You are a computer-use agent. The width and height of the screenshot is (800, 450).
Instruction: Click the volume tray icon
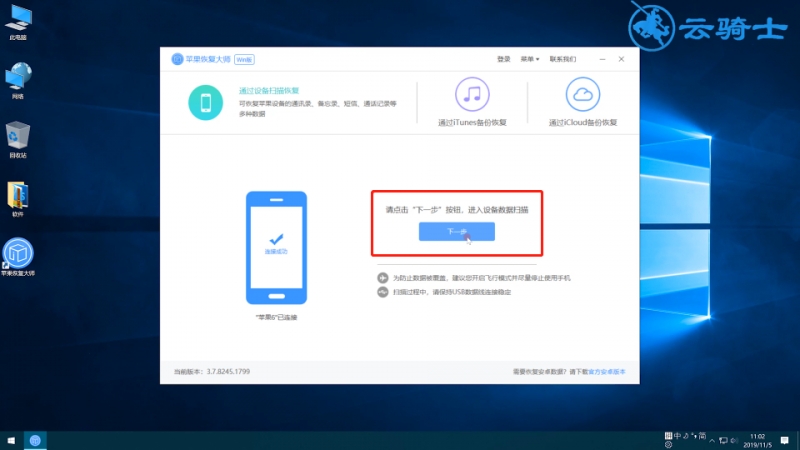coord(734,441)
